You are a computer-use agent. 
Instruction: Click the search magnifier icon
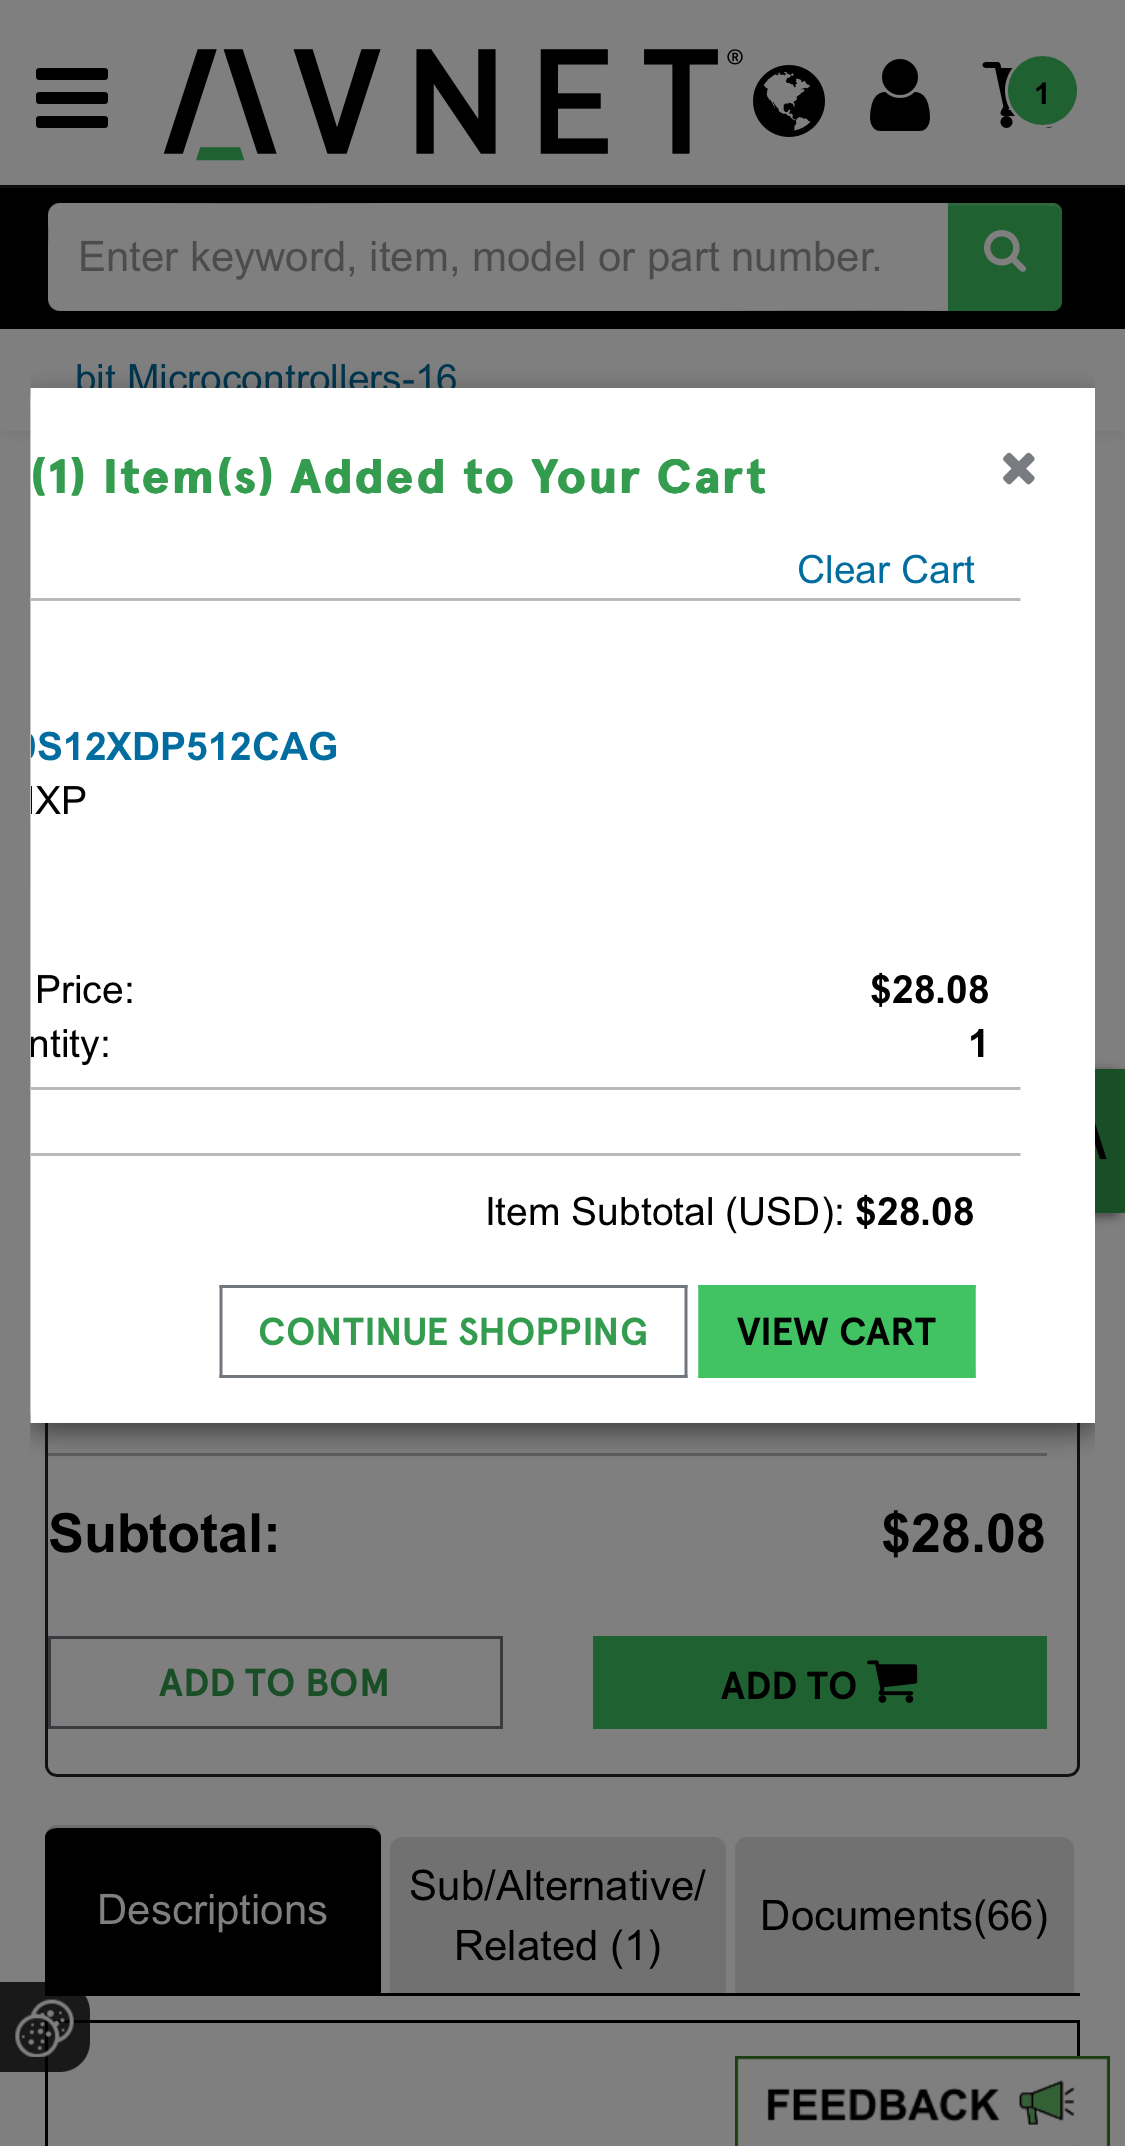point(1005,255)
